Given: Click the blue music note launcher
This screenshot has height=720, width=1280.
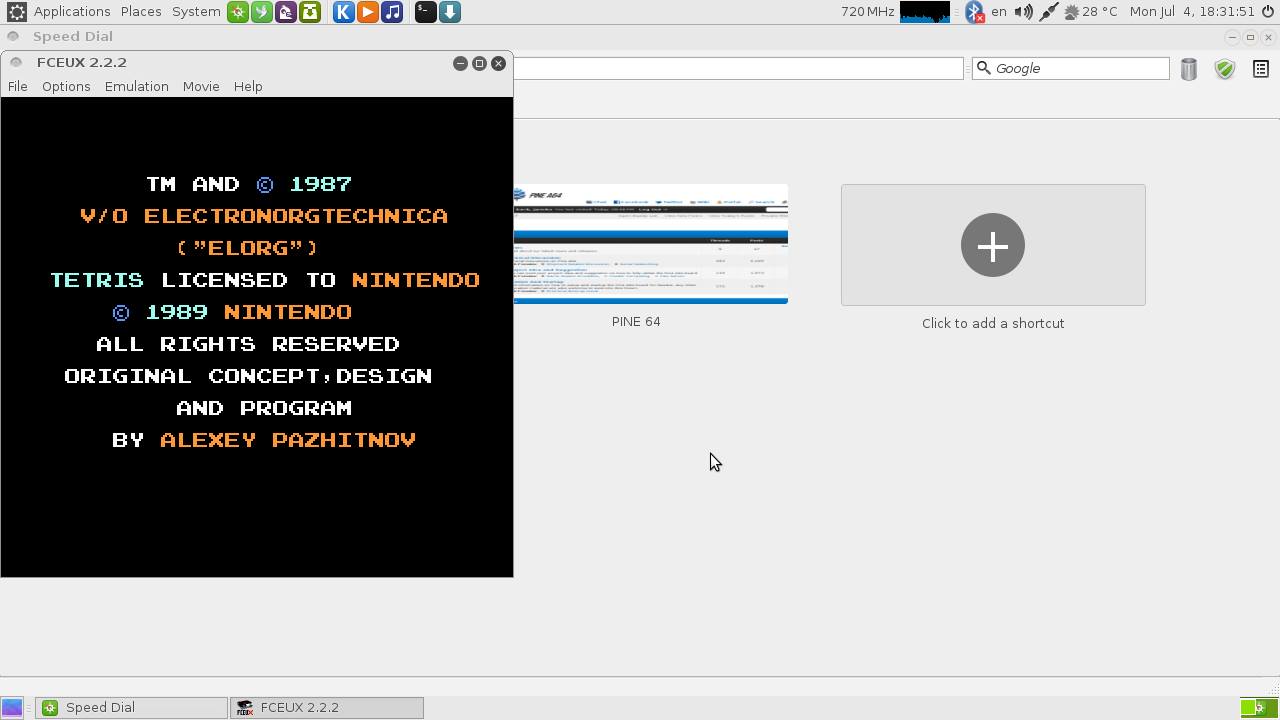Looking at the screenshot, I should click(392, 12).
